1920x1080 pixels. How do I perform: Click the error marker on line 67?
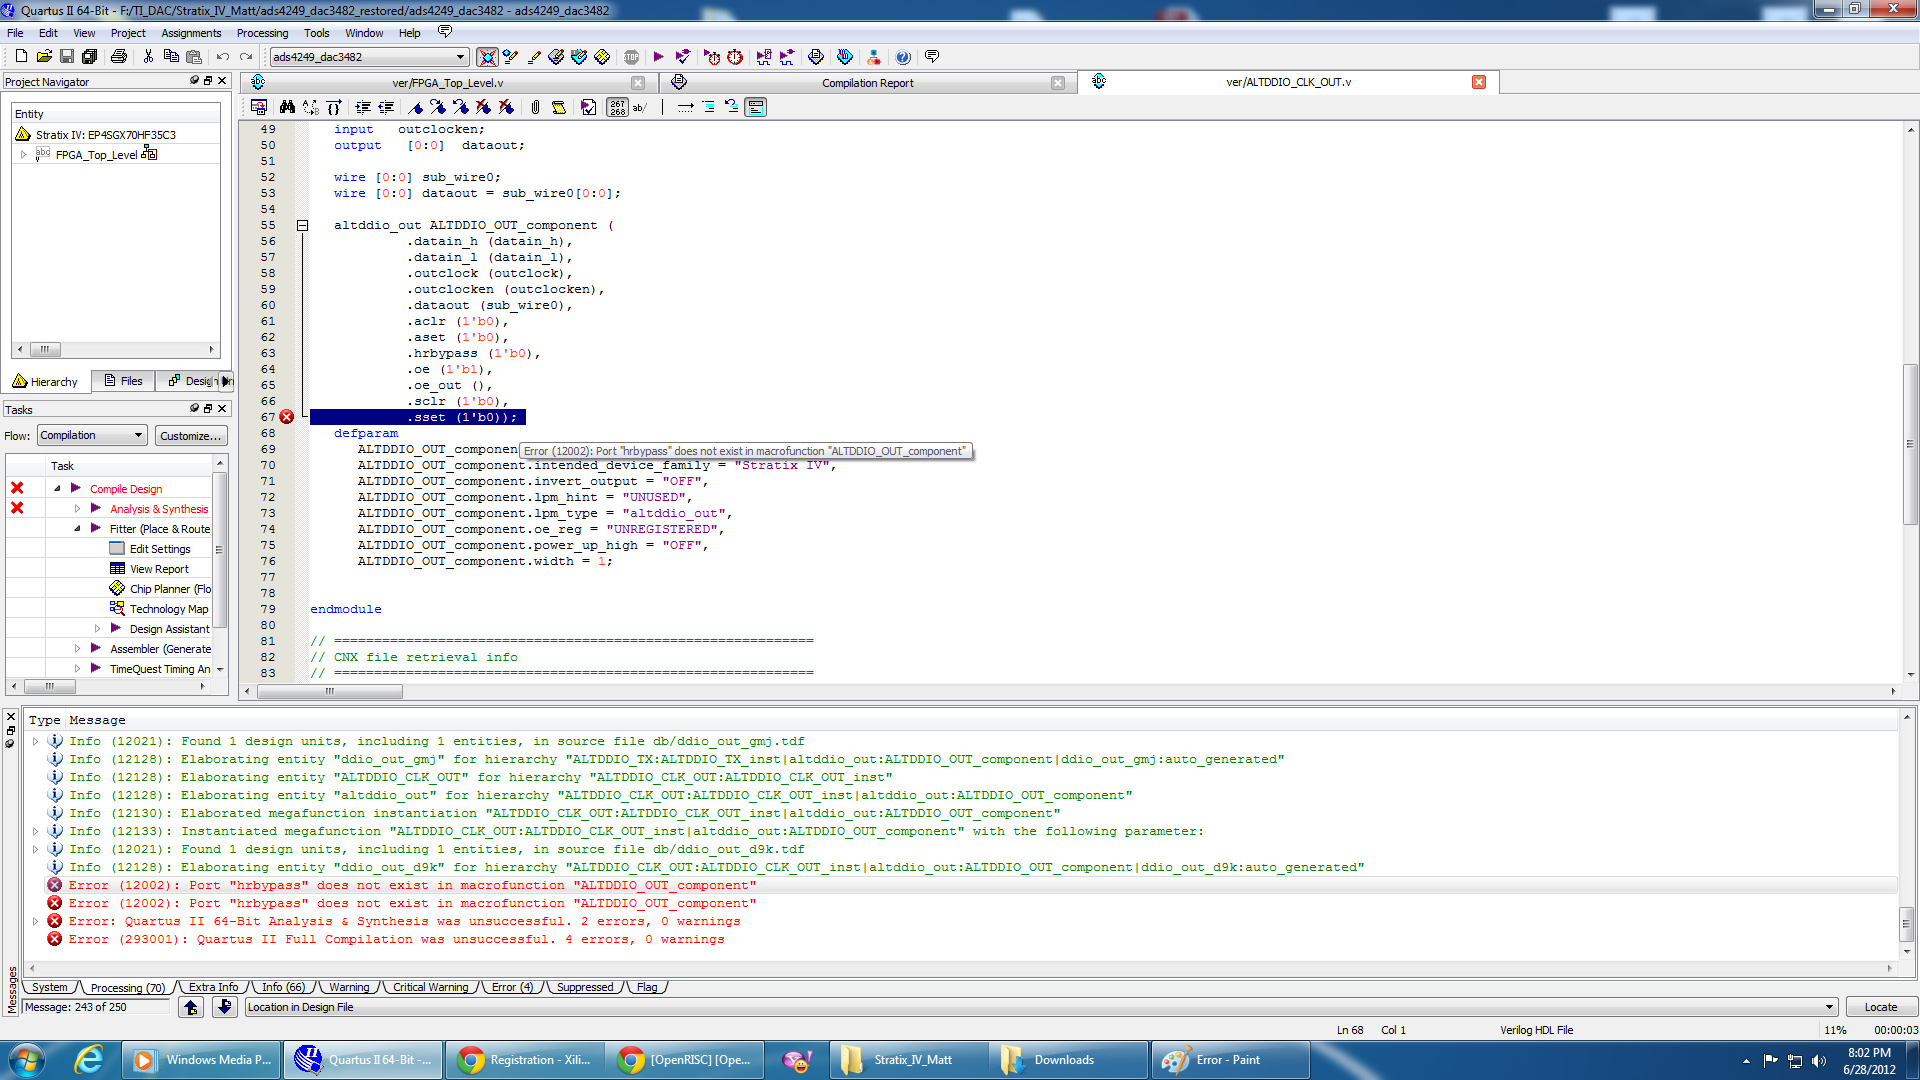(287, 417)
